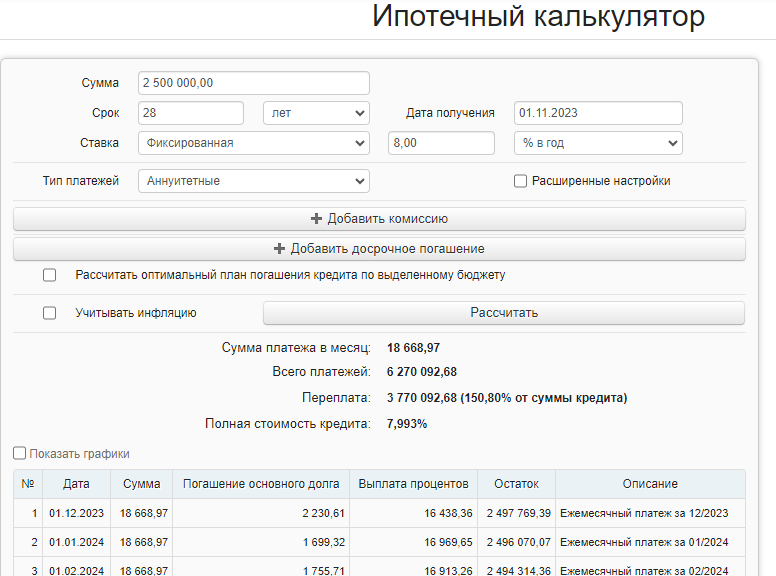776x576 pixels.
Task: Click principal value 1 699,32
Action: (324, 542)
